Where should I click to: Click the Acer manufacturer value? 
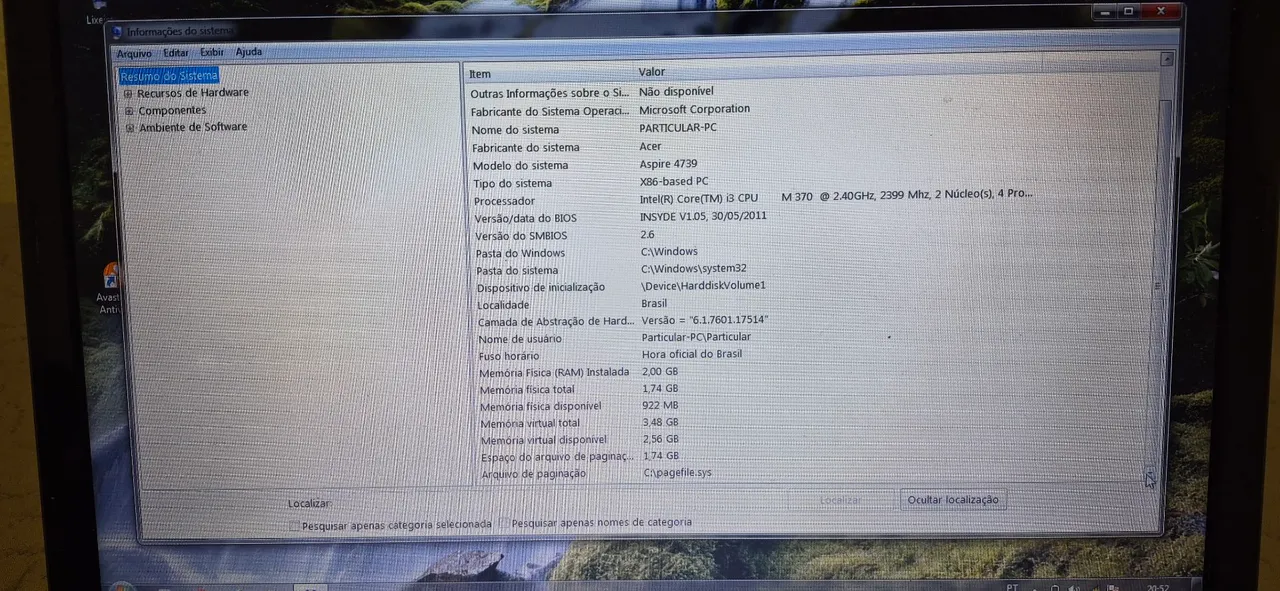point(651,146)
